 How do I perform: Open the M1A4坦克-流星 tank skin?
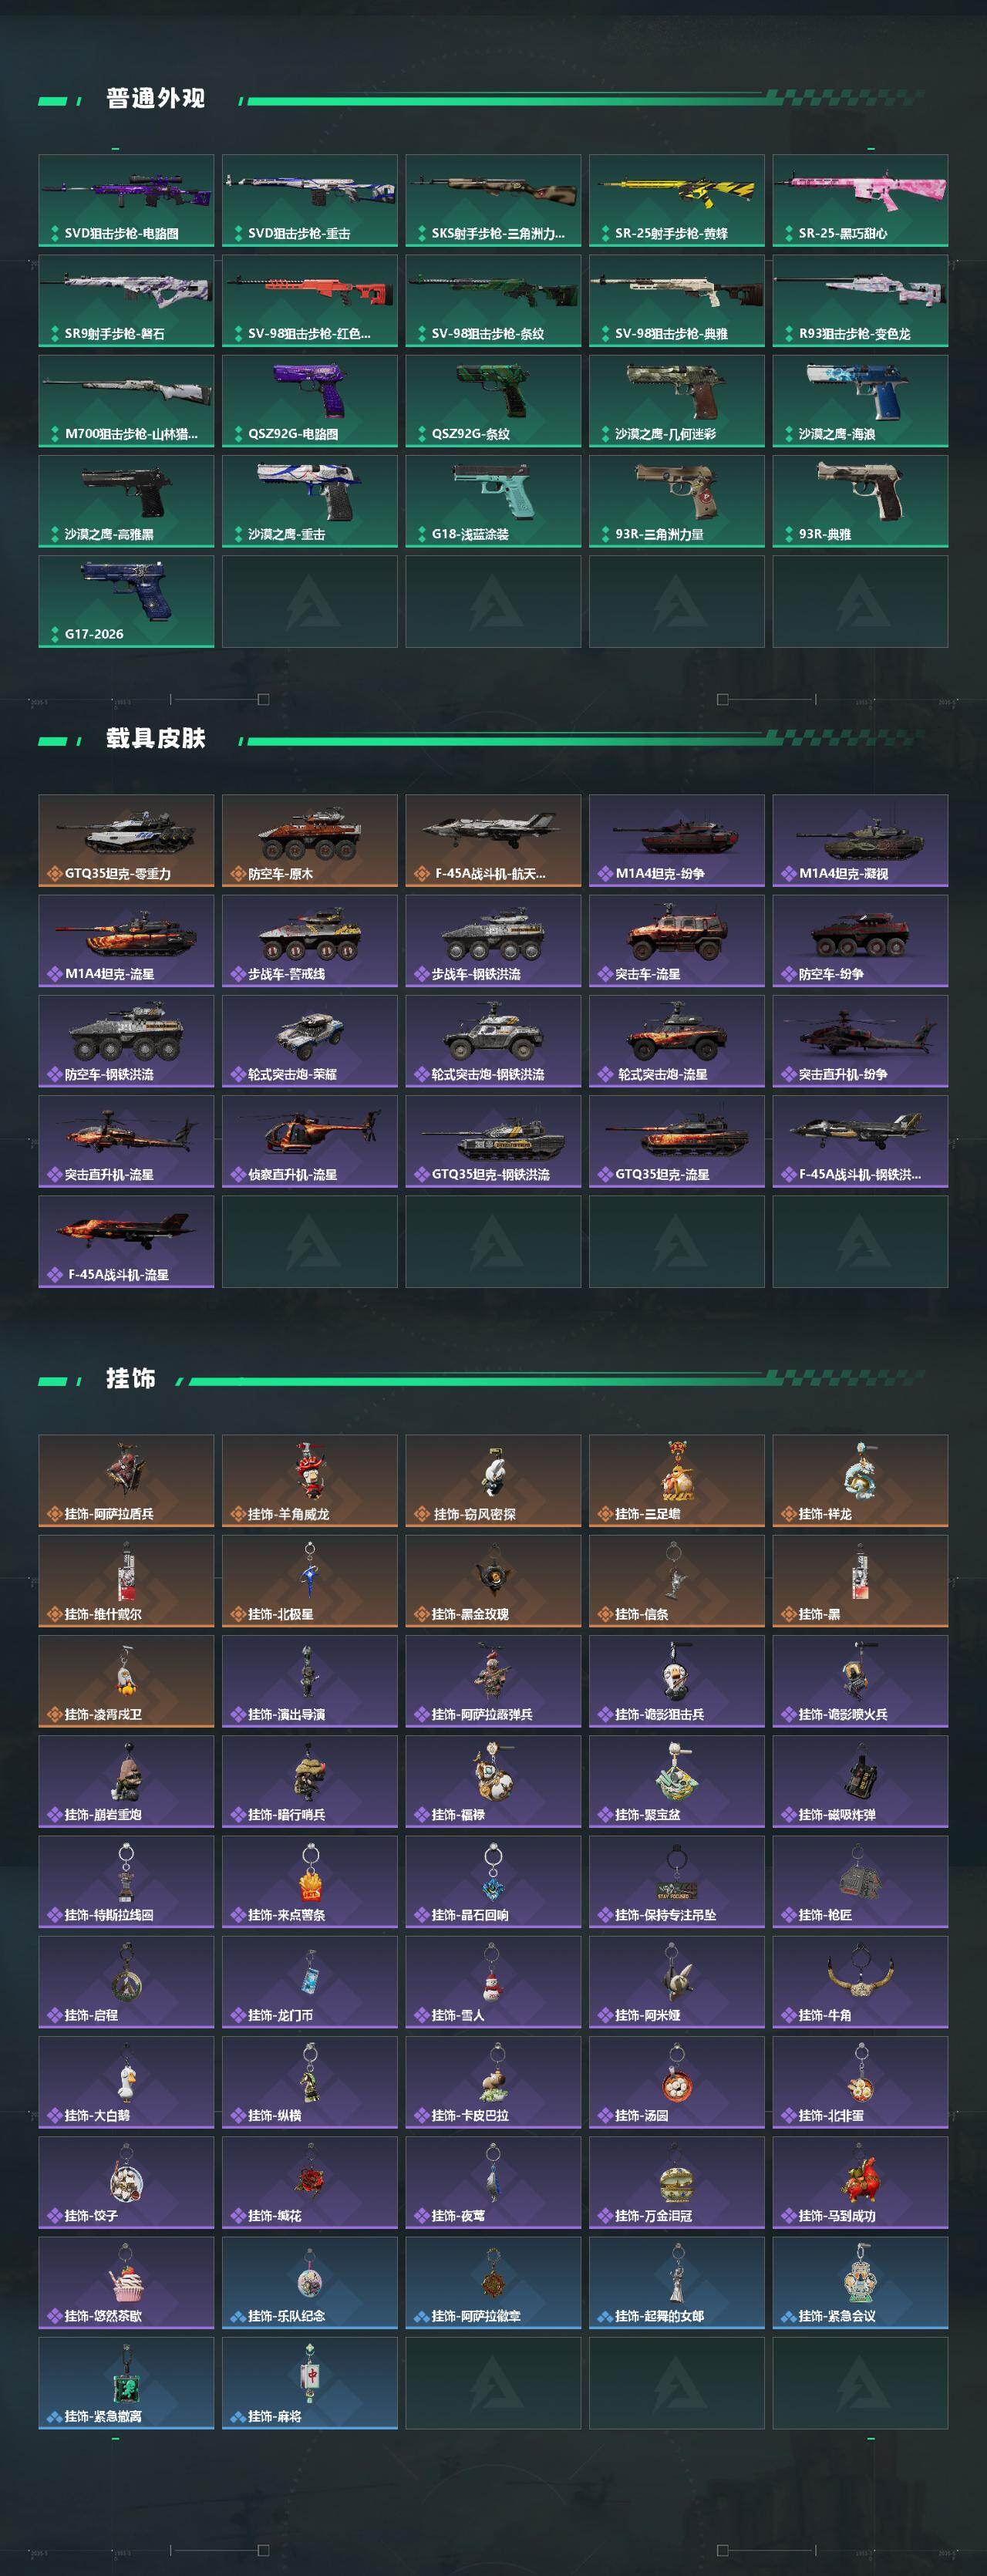point(126,941)
